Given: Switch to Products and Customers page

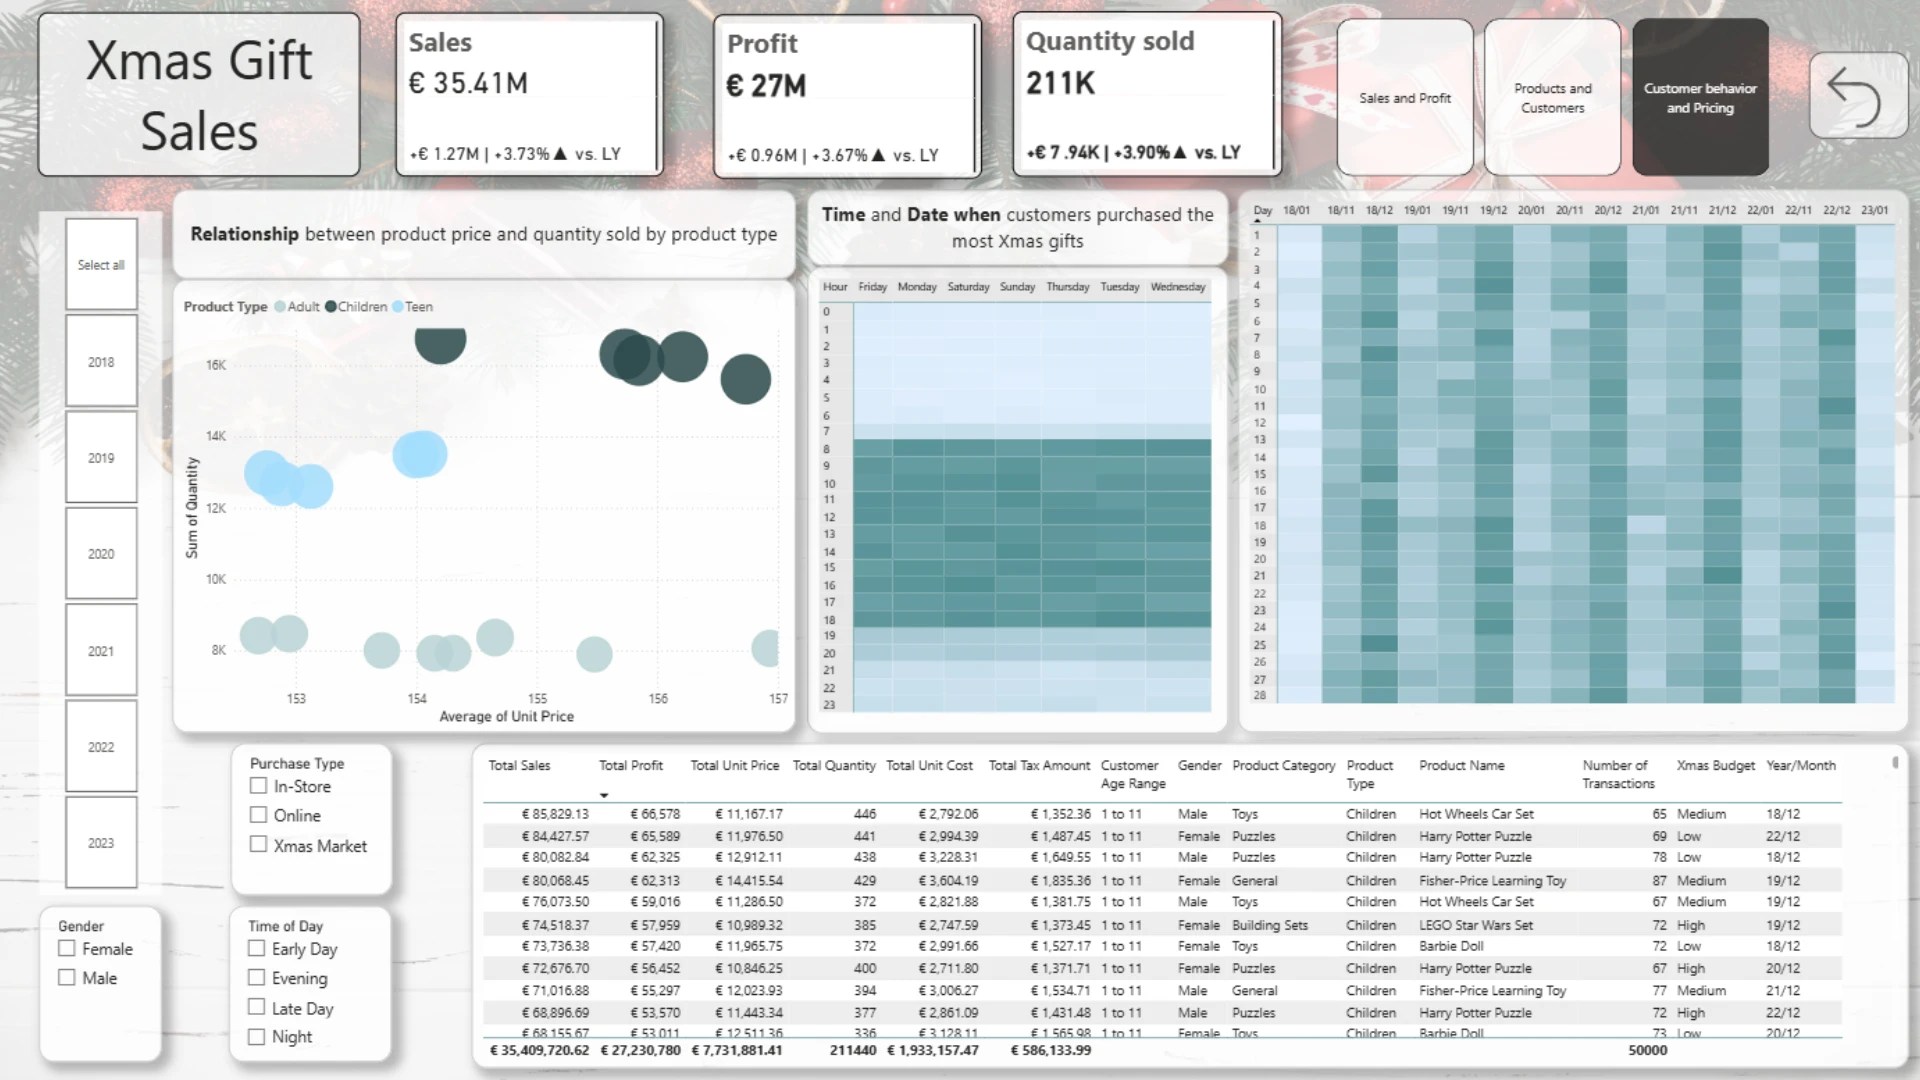Looking at the screenshot, I should point(1553,97).
